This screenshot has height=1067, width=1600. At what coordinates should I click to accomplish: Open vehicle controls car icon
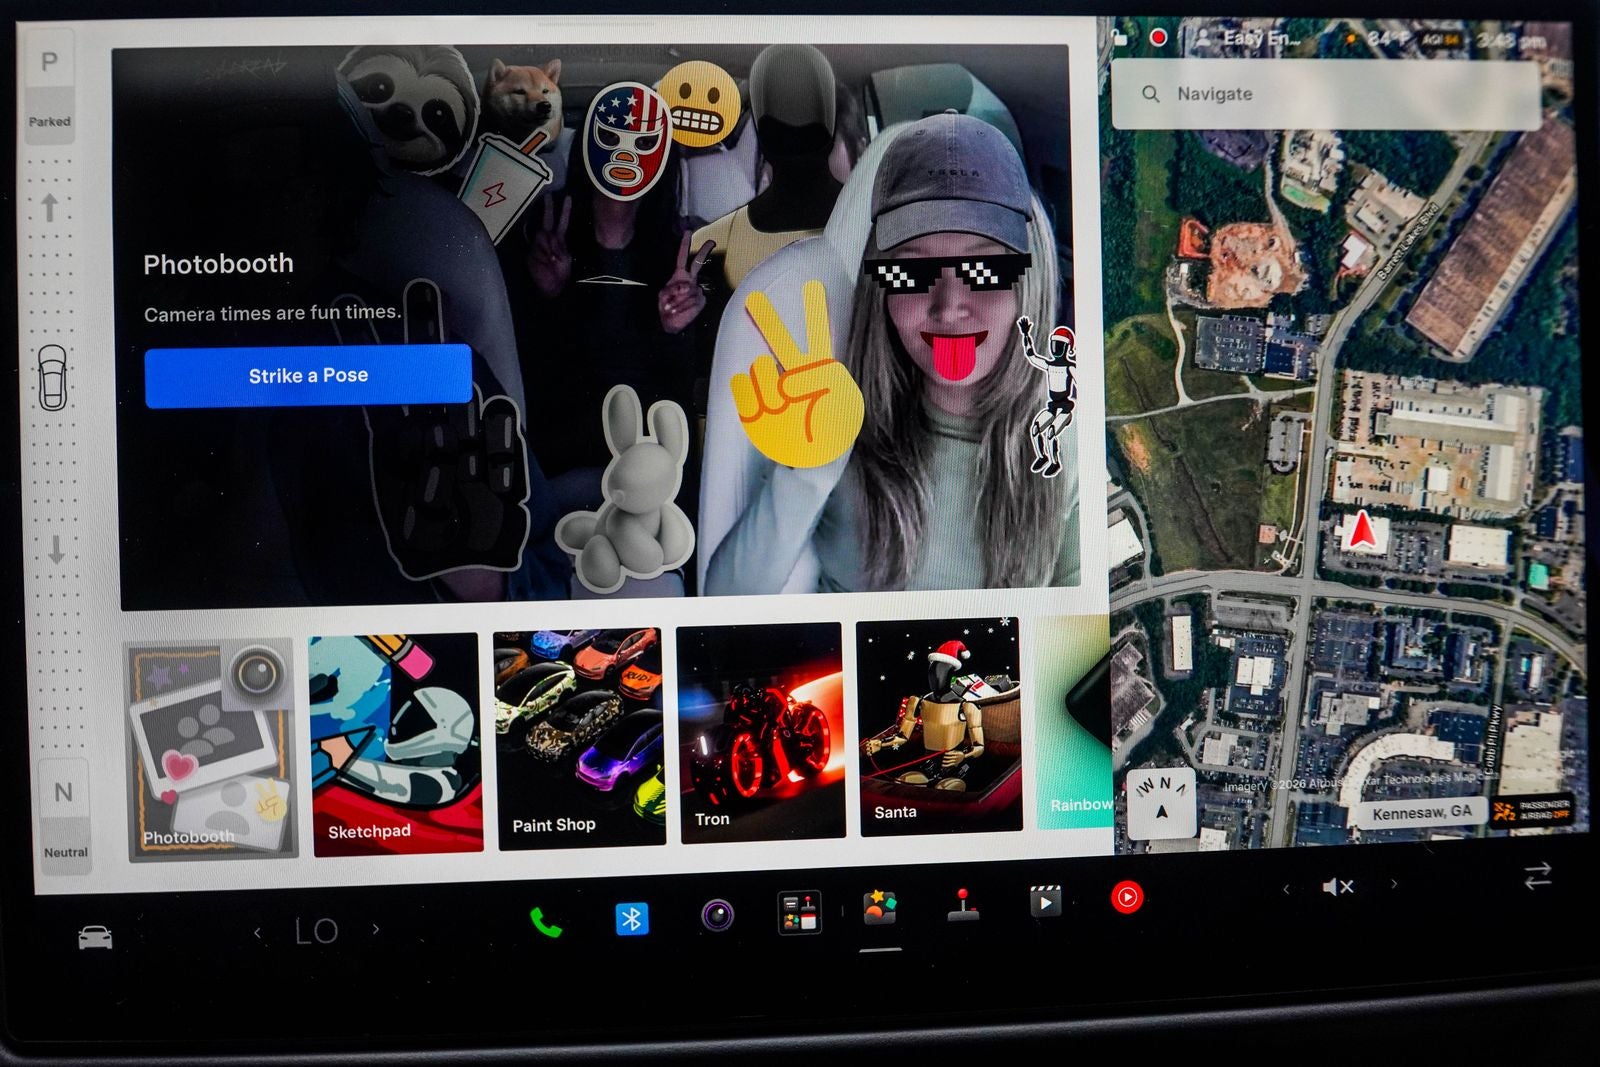coord(95,937)
